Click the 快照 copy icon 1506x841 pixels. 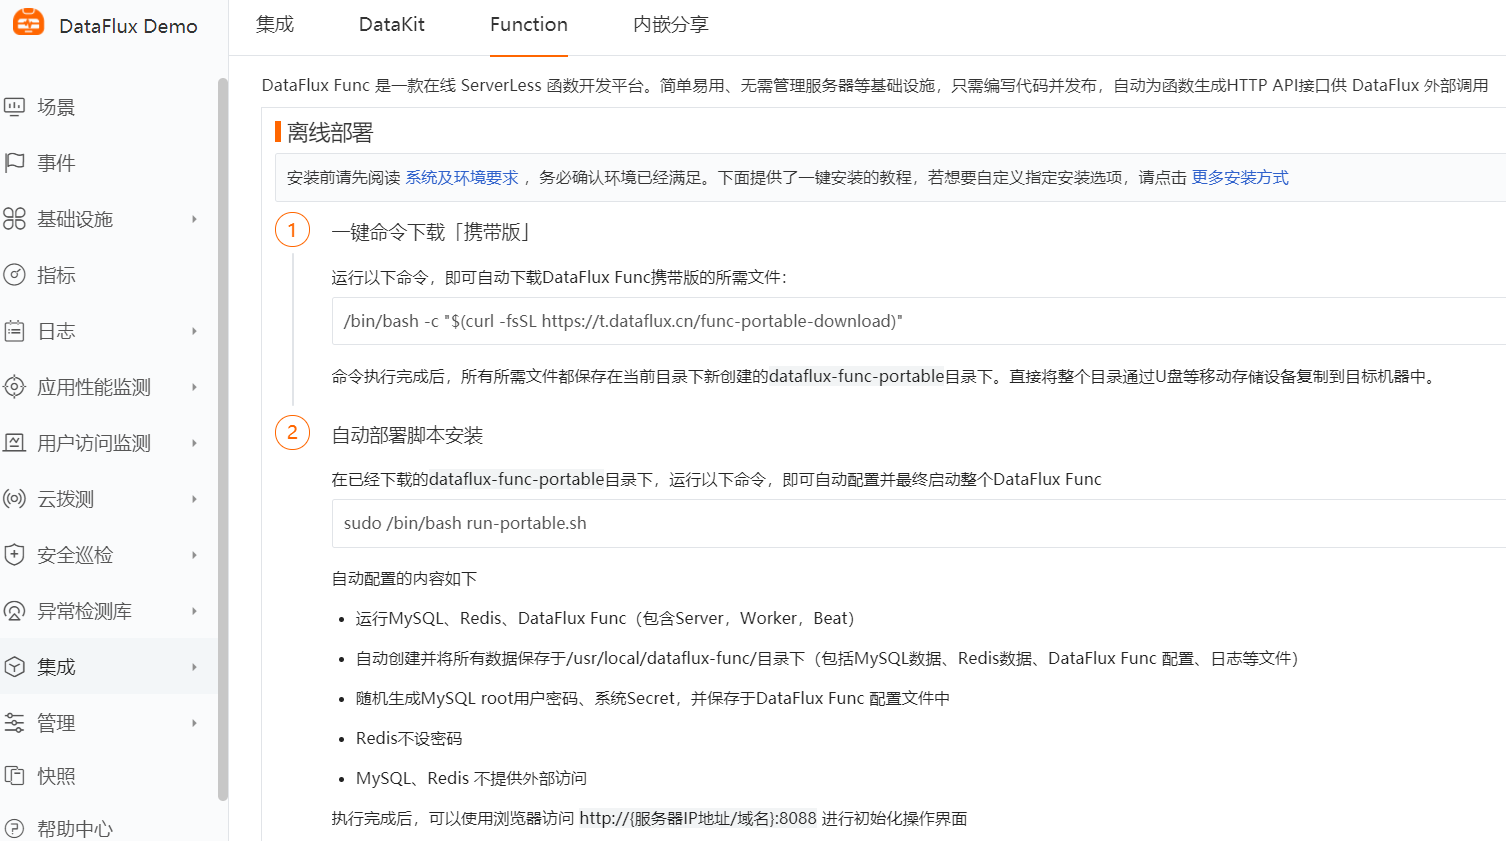[14, 776]
